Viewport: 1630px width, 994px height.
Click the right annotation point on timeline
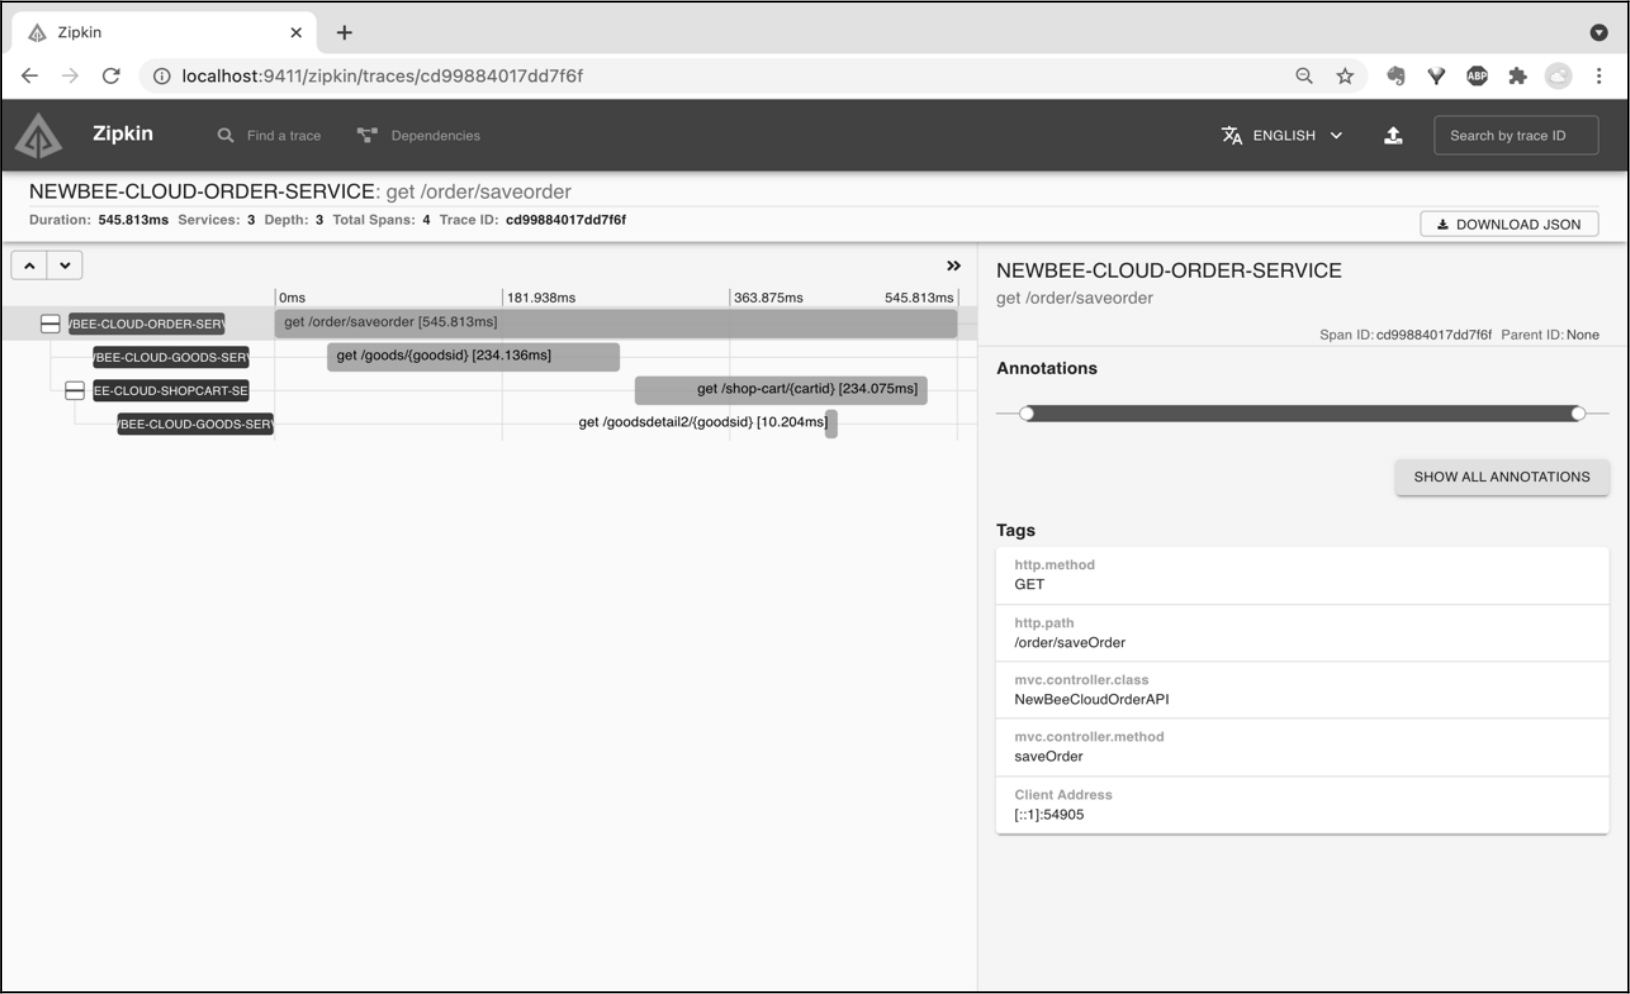coord(1578,413)
